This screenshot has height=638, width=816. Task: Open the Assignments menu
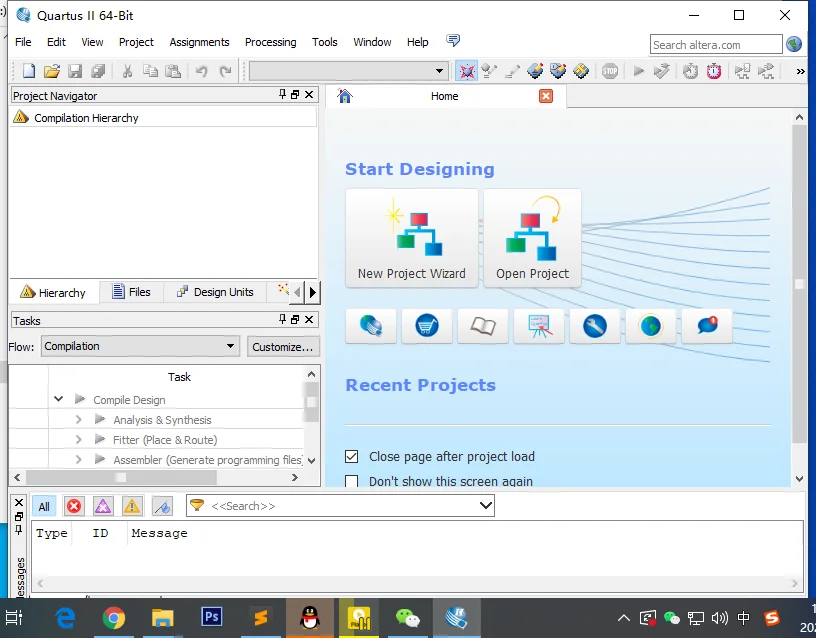[199, 42]
